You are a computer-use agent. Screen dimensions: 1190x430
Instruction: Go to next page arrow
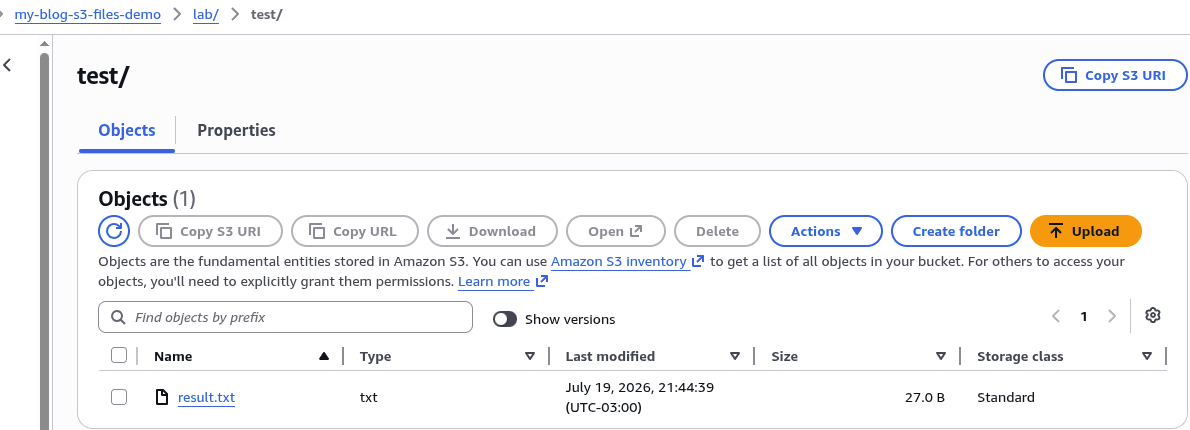click(1112, 316)
